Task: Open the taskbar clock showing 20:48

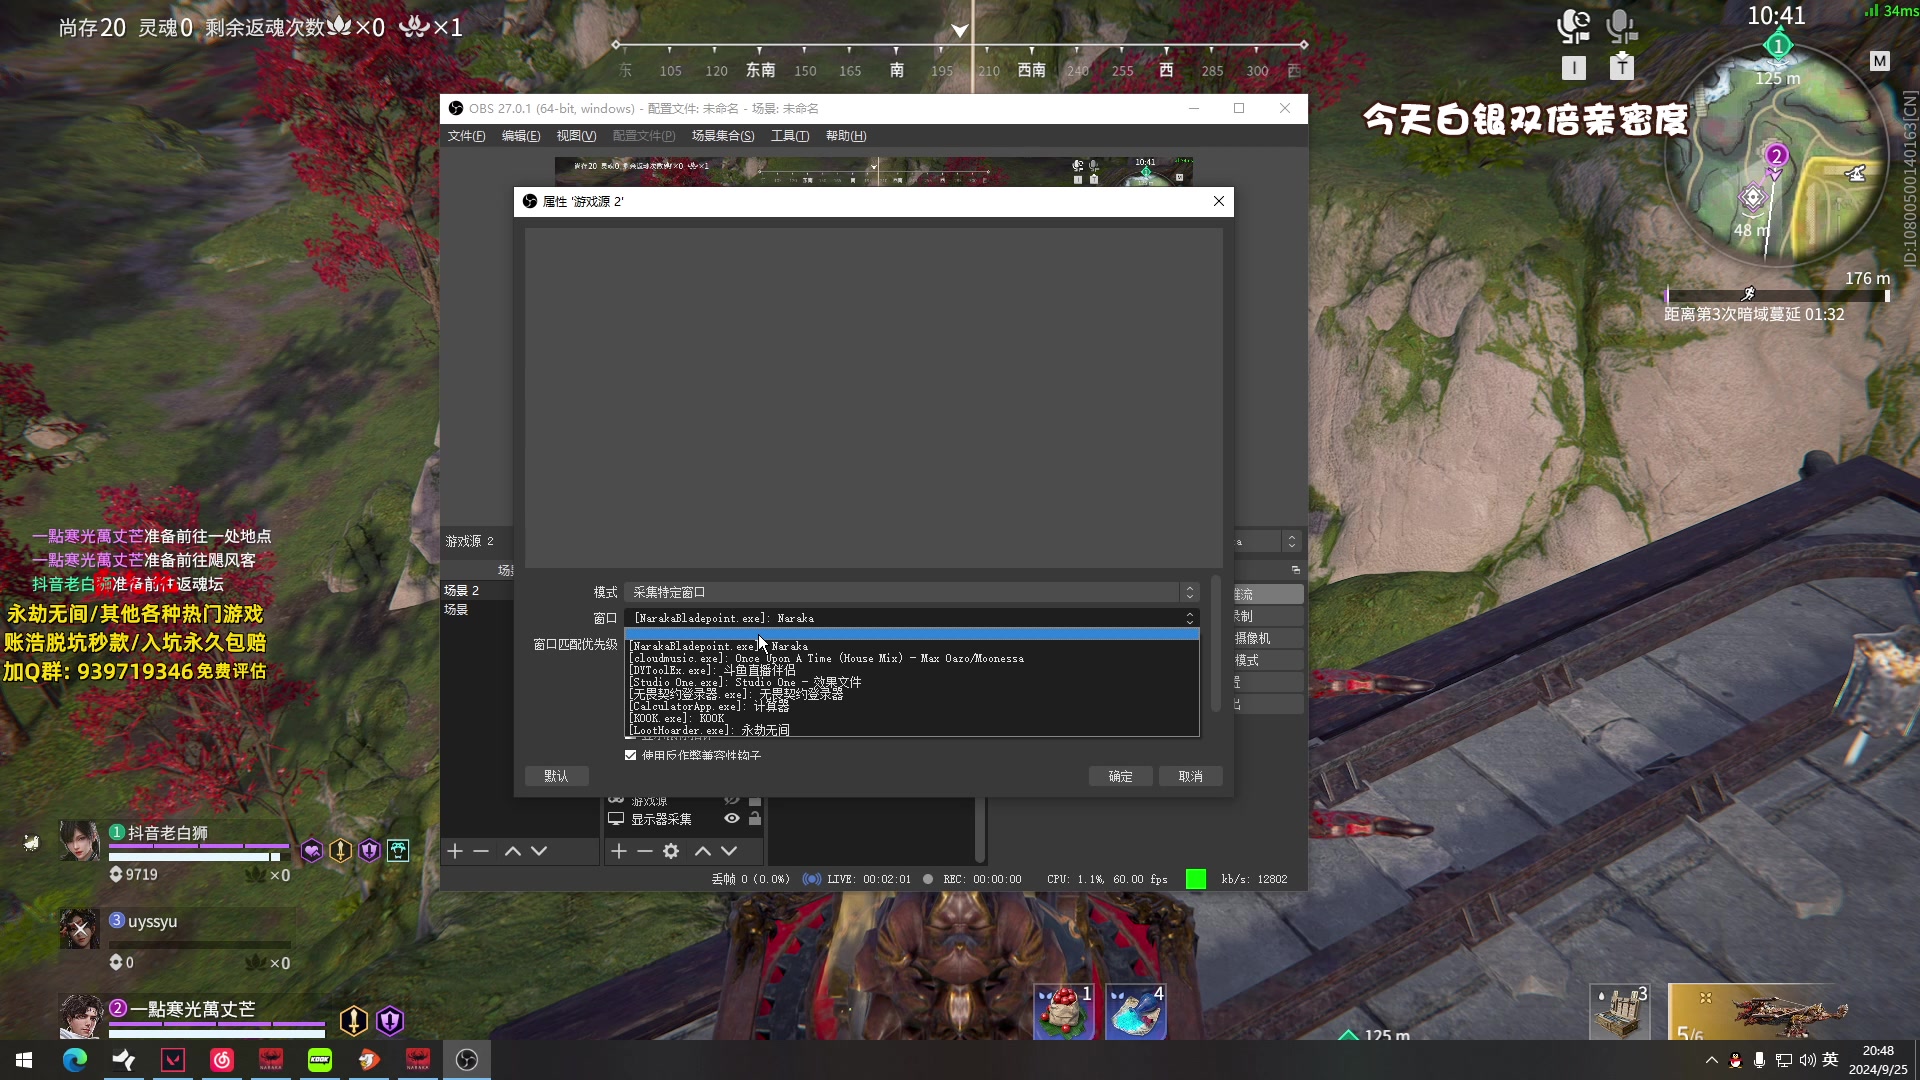Action: [1878, 1060]
